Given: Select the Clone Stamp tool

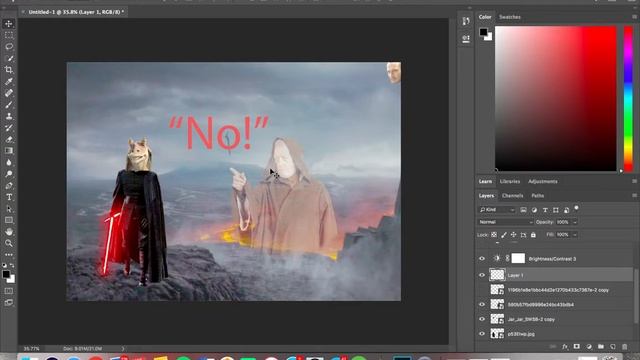Looking at the screenshot, I should coord(9,116).
